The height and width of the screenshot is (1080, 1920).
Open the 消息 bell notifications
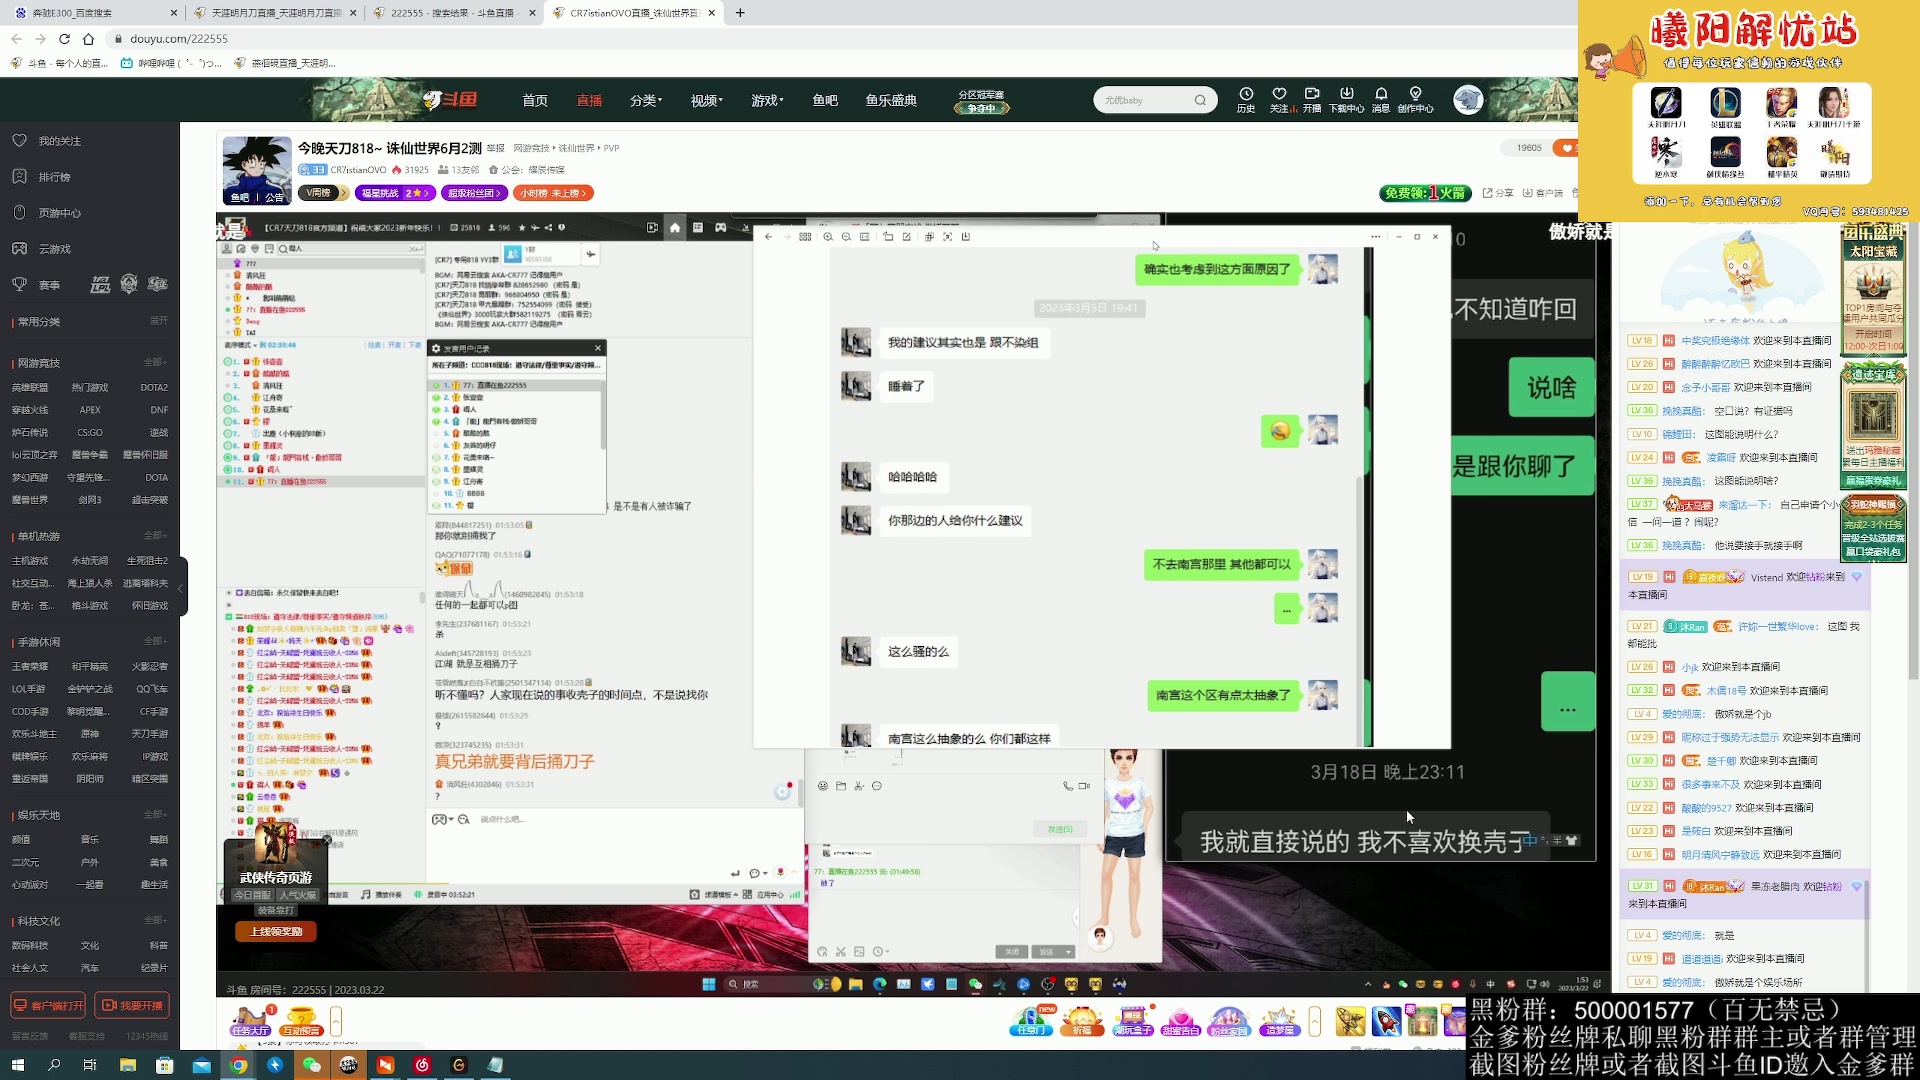[1381, 95]
